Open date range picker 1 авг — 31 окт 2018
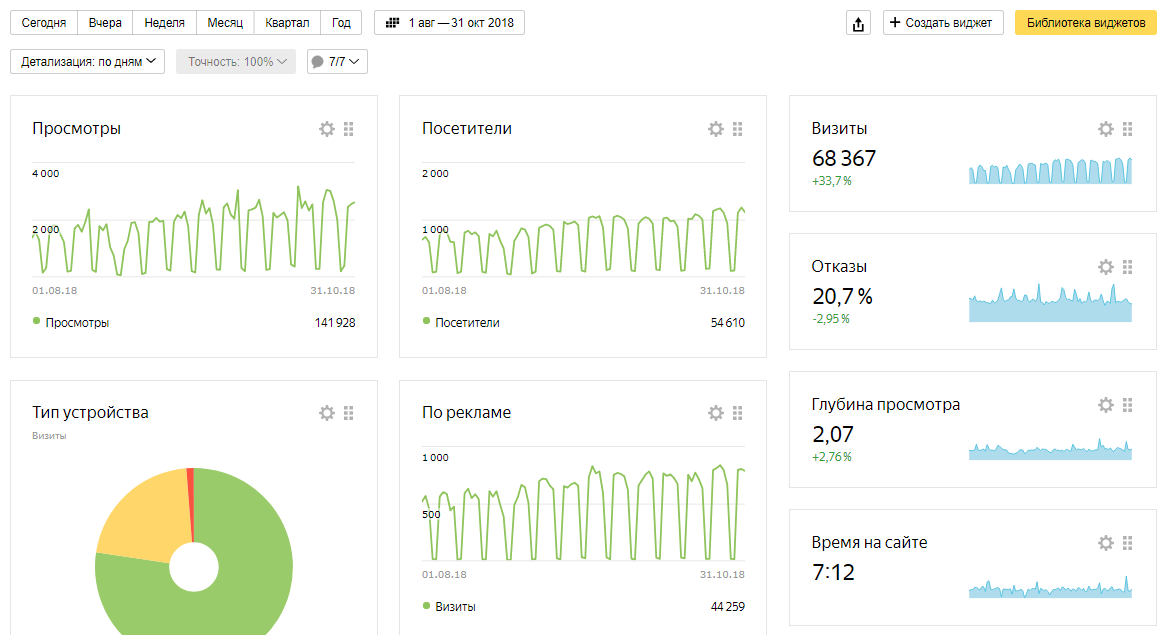 (449, 22)
